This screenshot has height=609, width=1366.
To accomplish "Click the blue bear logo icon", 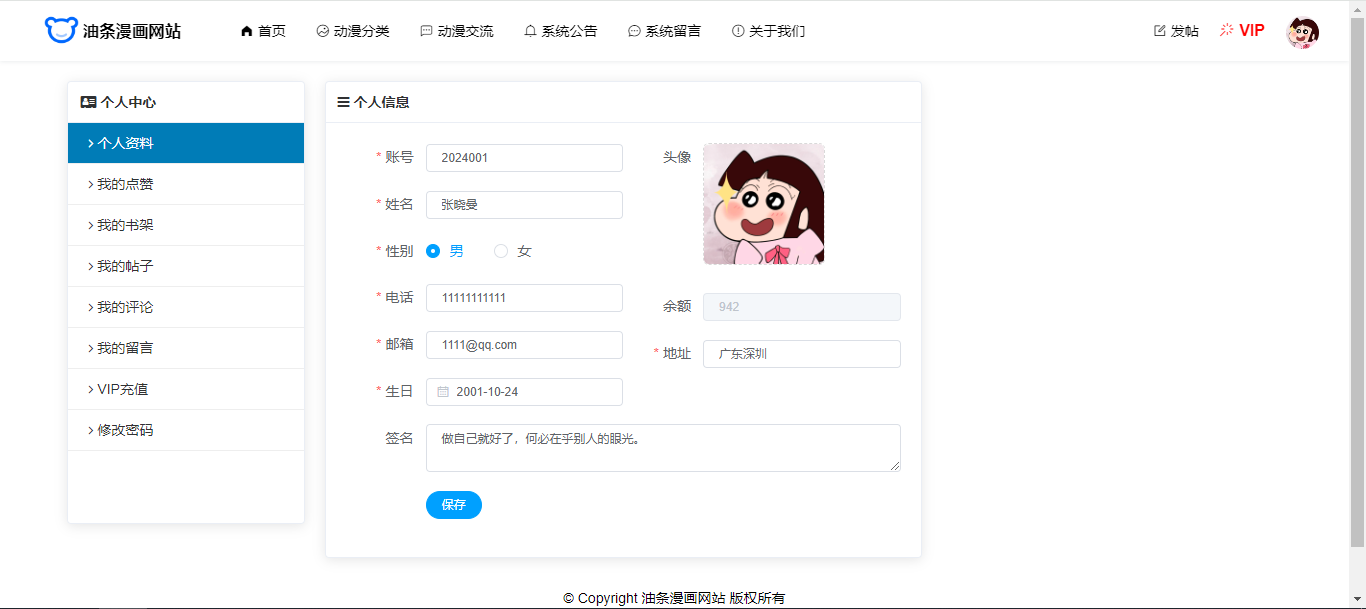I will tap(61, 30).
